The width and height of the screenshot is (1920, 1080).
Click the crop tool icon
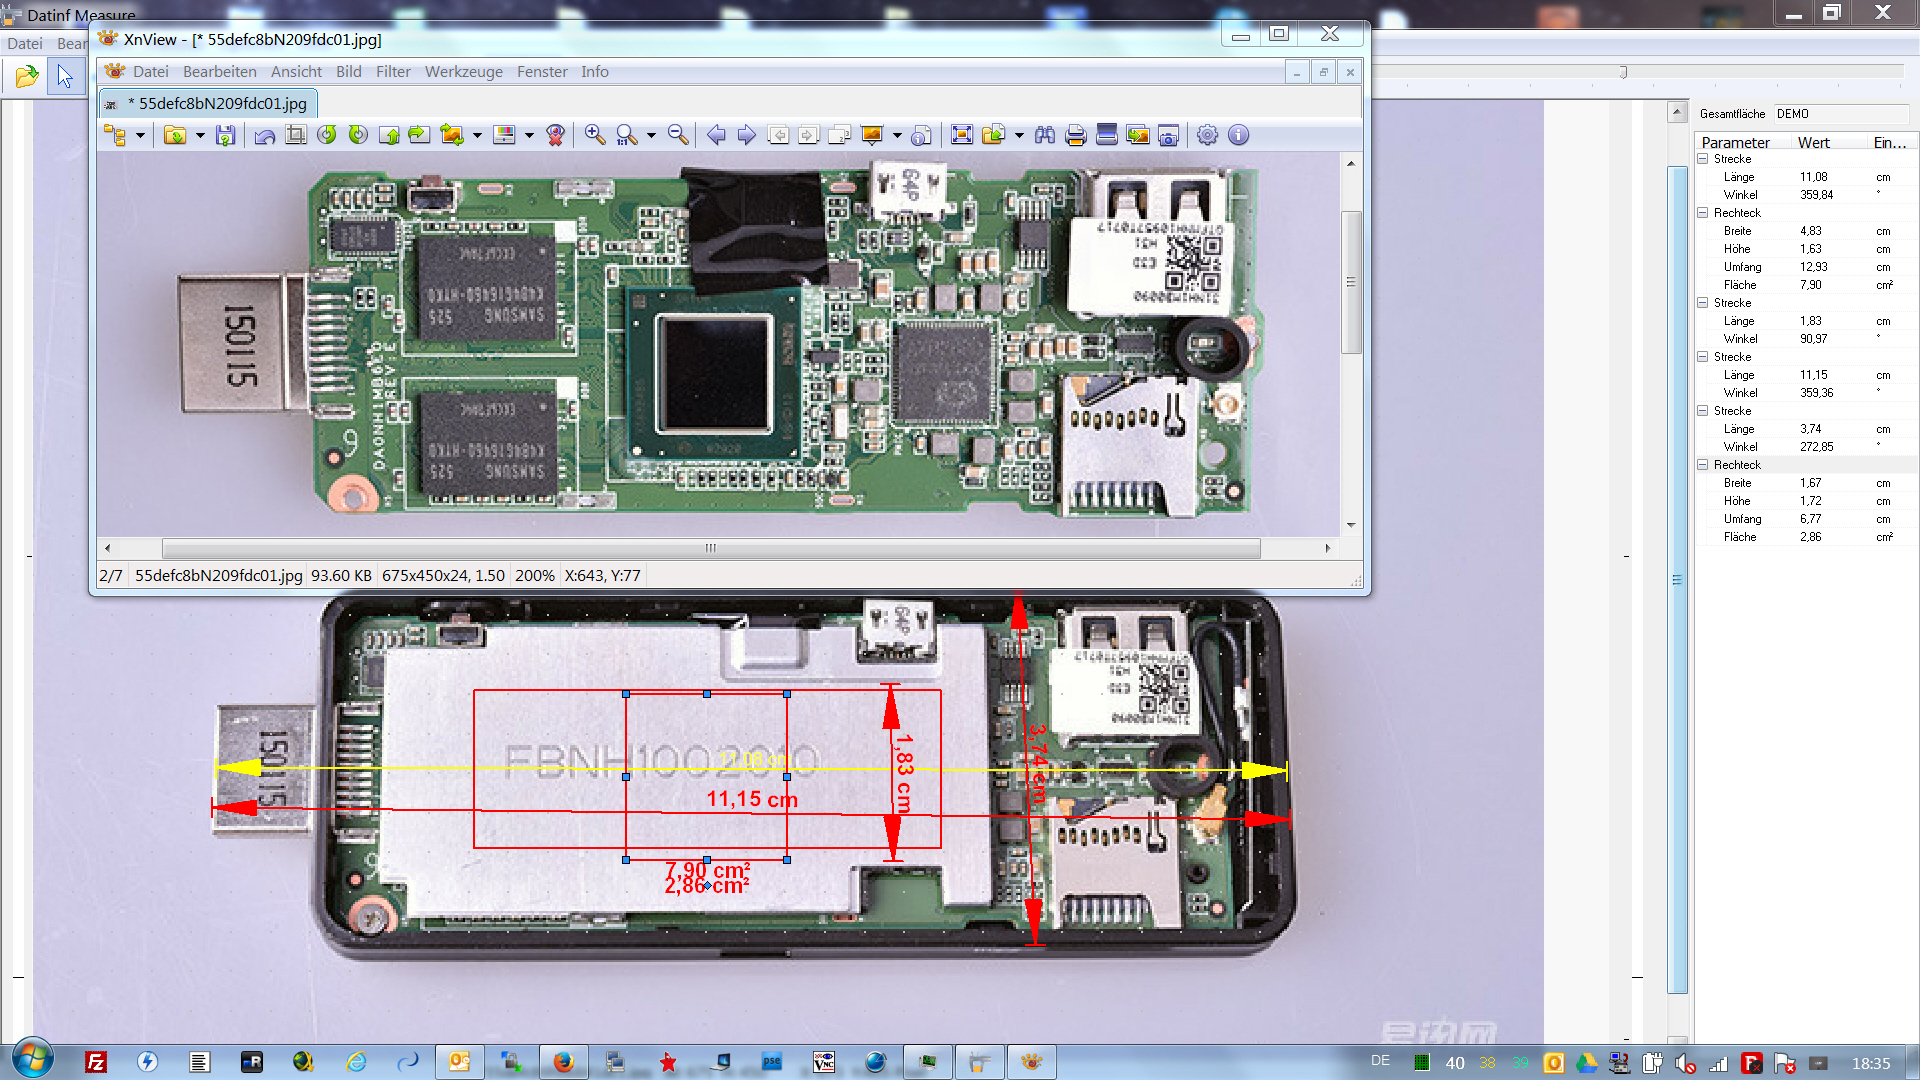(296, 135)
